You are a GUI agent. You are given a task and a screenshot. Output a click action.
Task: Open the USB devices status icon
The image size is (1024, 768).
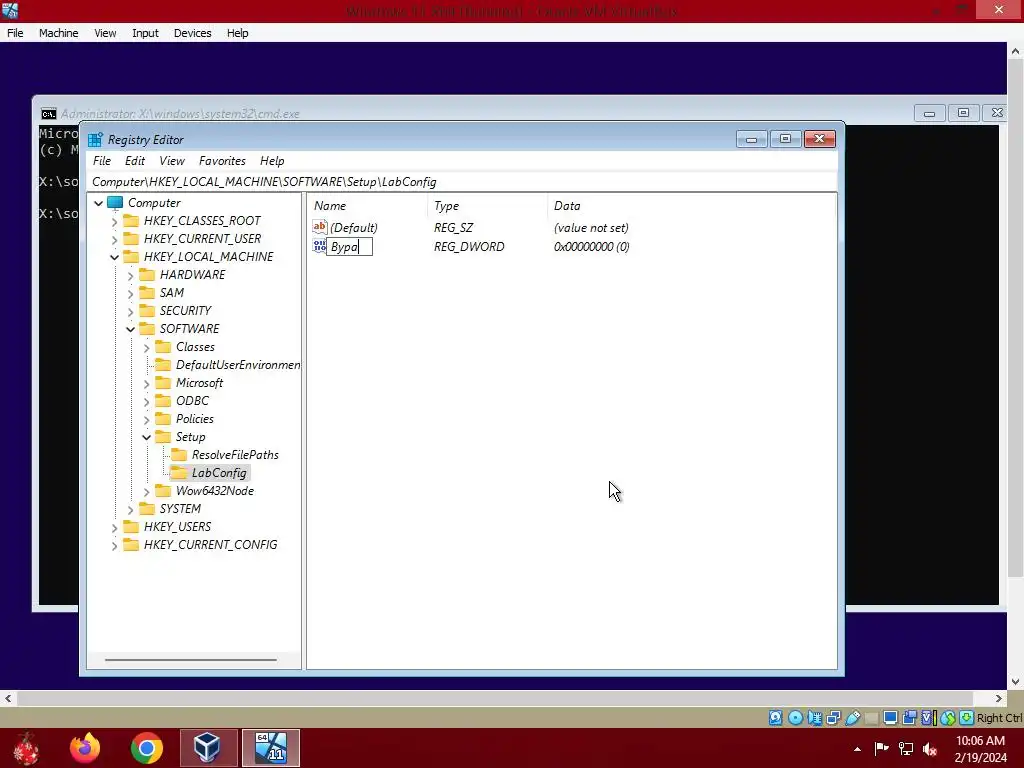[853, 718]
